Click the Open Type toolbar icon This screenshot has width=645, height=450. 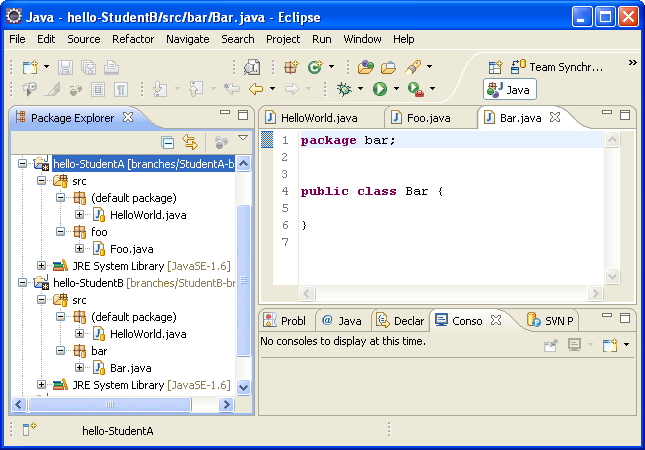click(366, 67)
